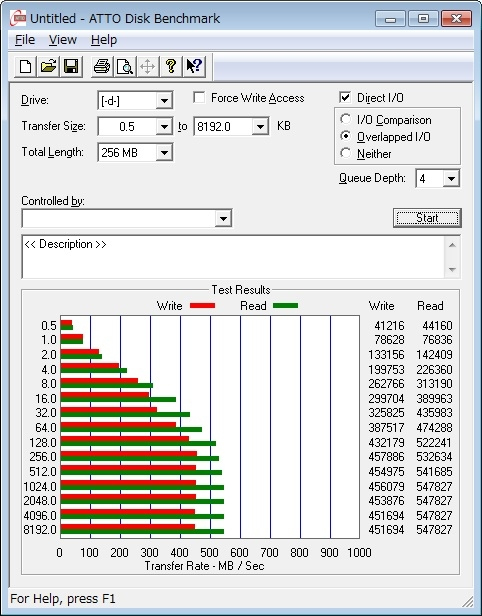Click the 'For Help, press F1' status text
Image resolution: width=482 pixels, height=616 pixels.
click(63, 599)
